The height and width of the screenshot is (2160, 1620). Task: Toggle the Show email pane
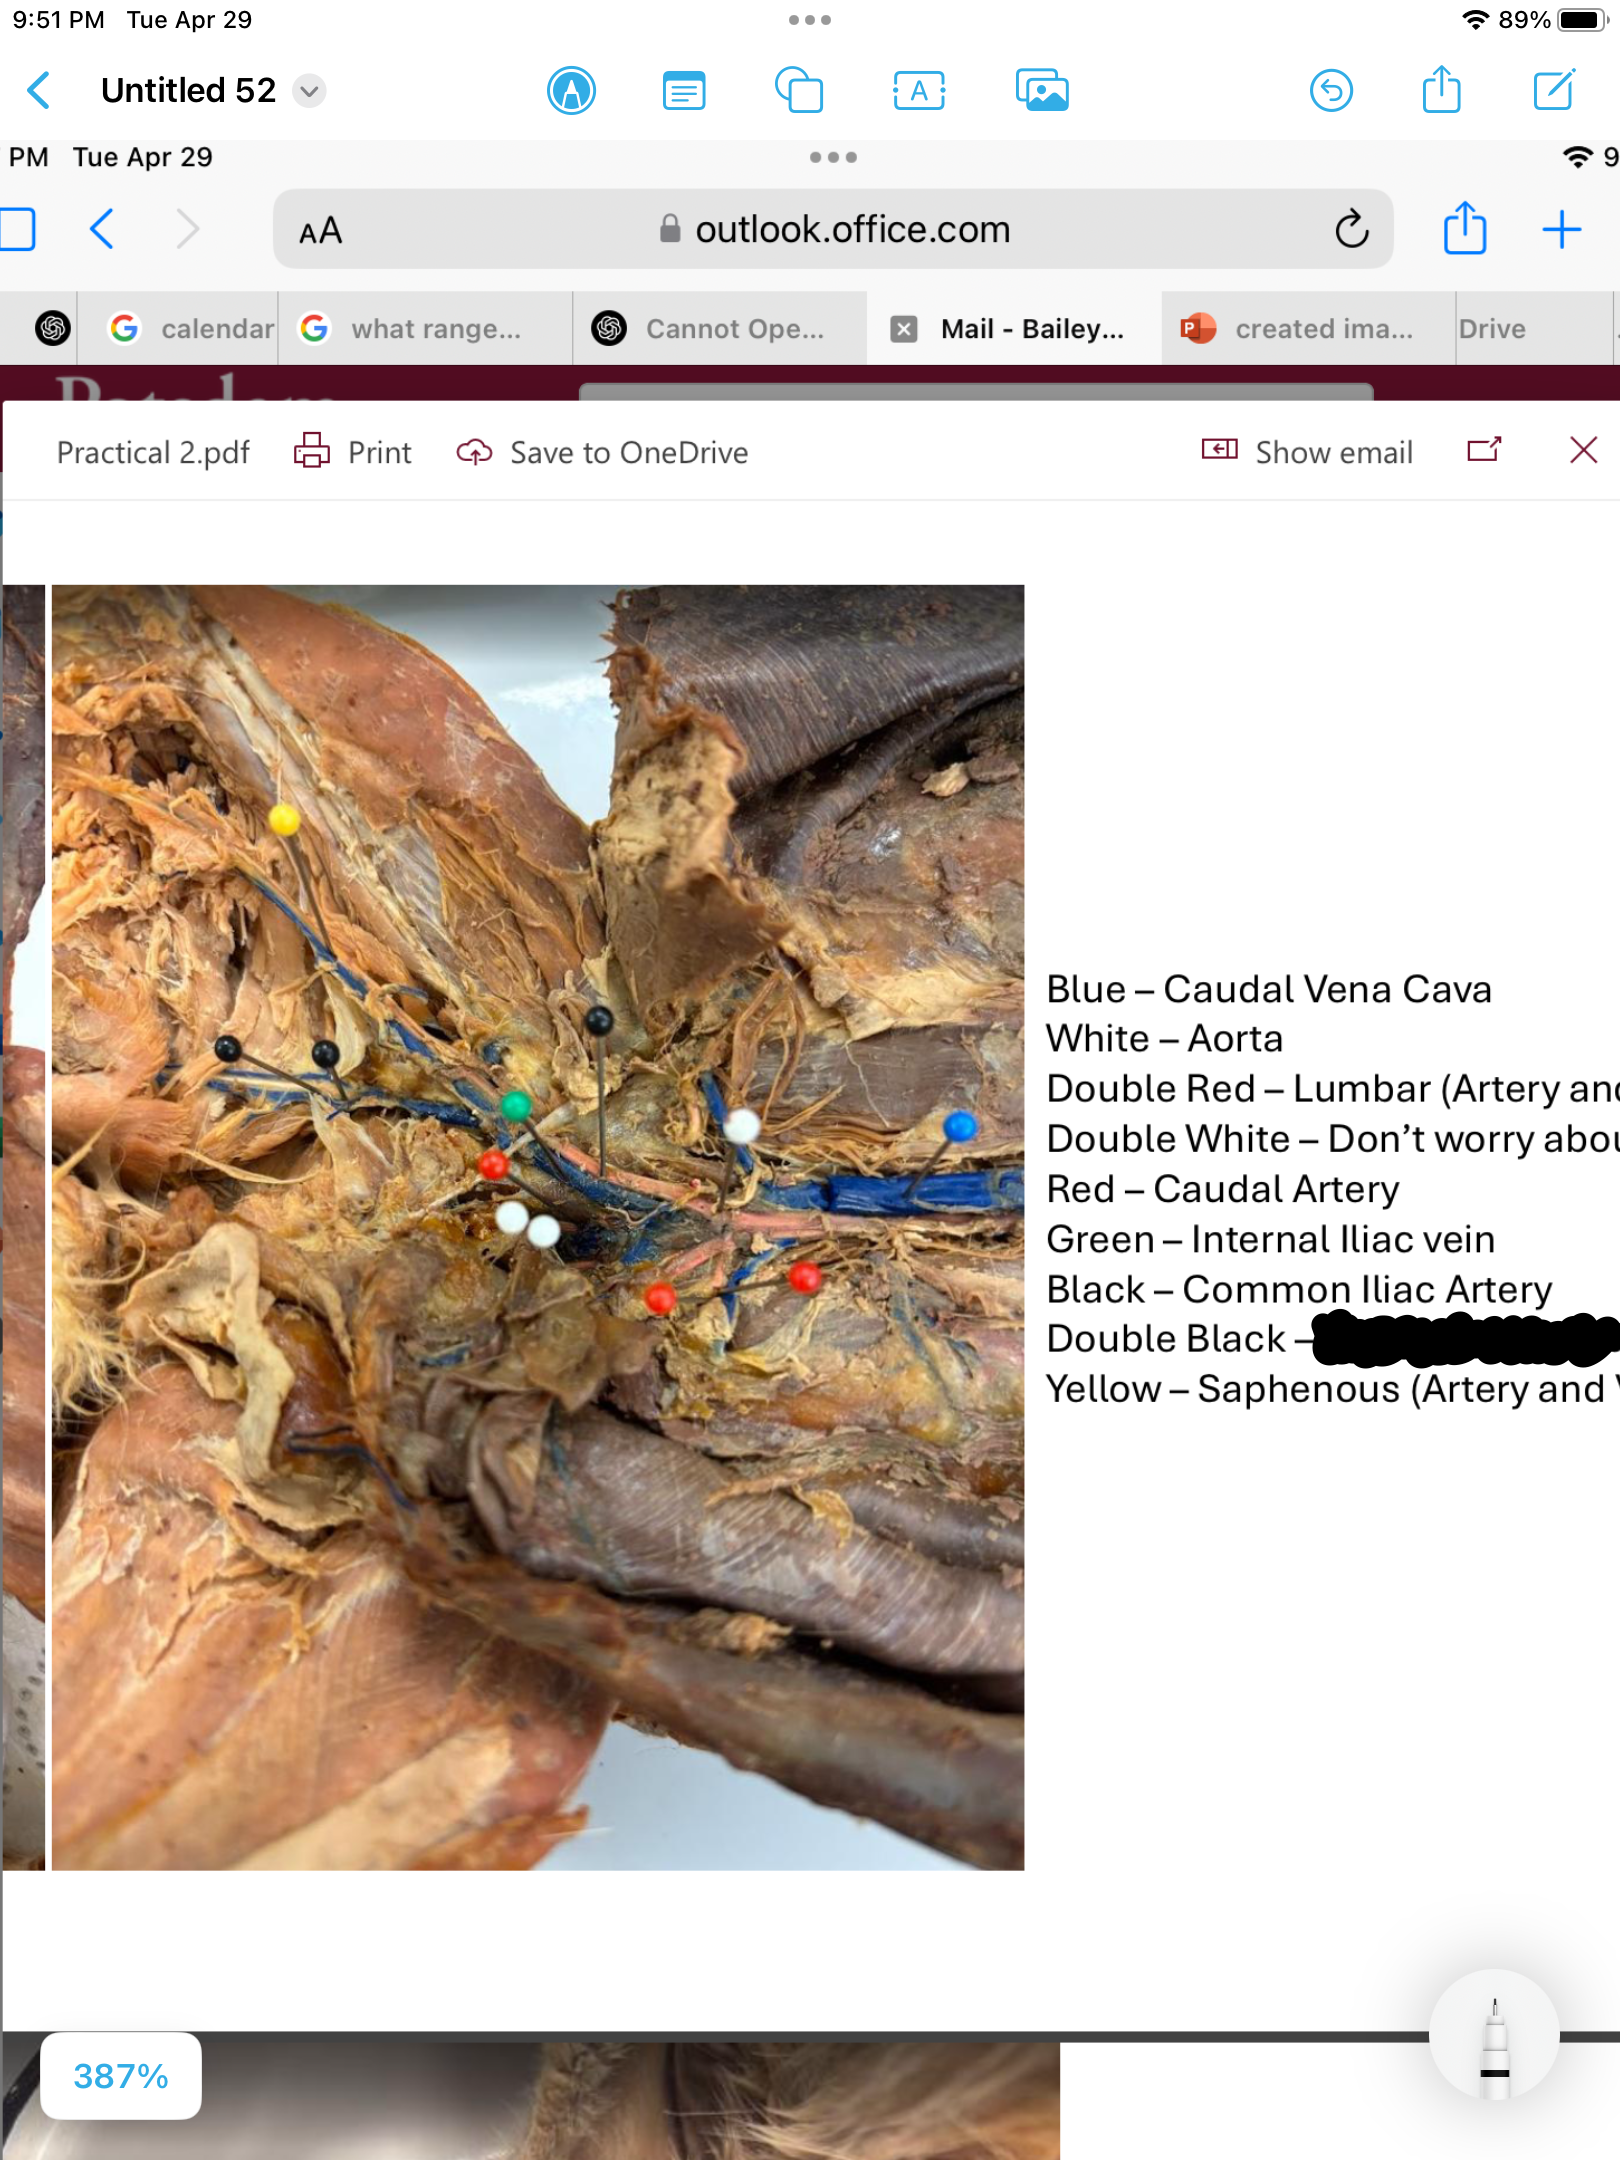(x=1308, y=452)
